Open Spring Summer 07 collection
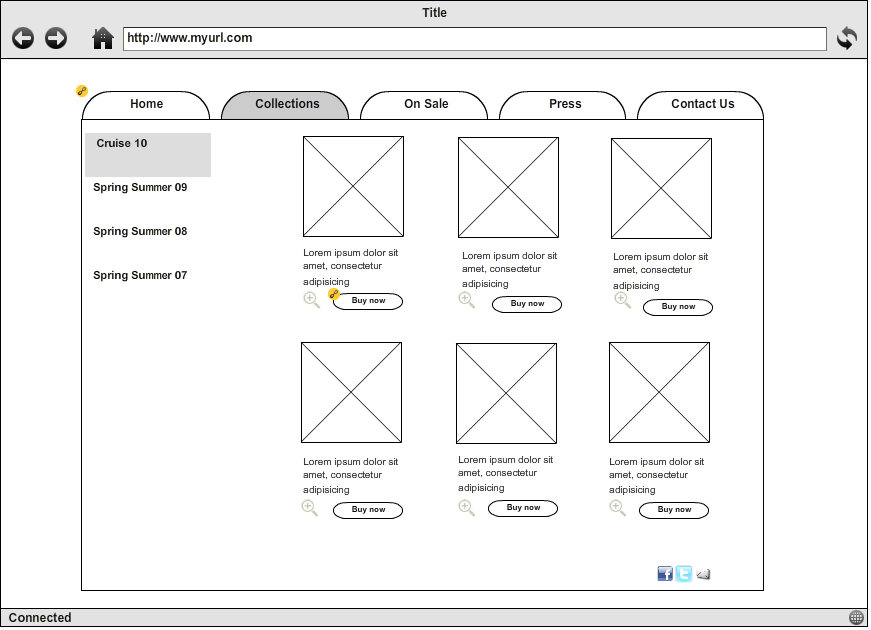The image size is (871, 630). (x=140, y=275)
